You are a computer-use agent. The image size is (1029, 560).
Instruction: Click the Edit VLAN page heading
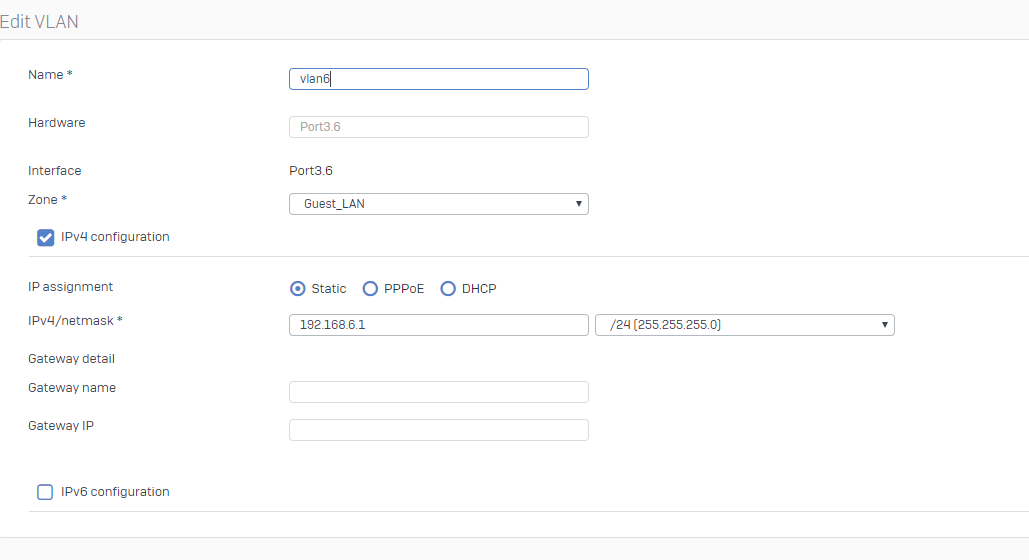point(39,22)
